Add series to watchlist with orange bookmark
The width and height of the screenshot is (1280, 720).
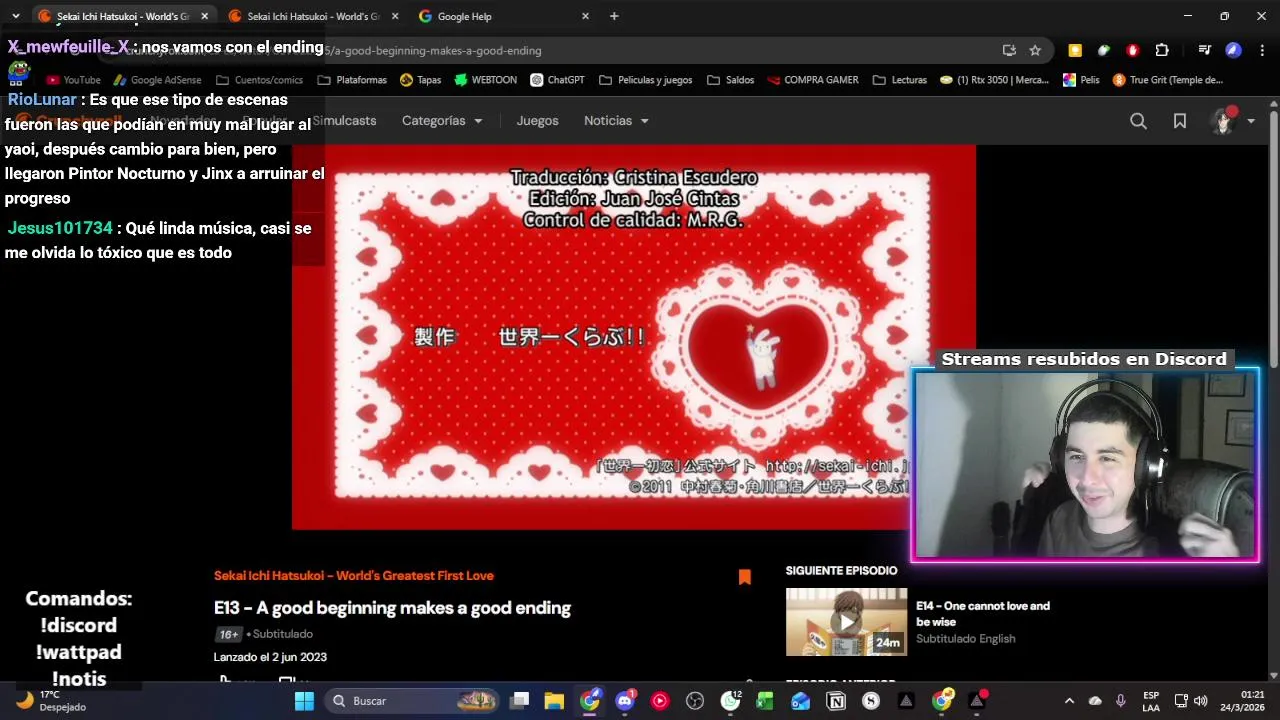click(x=744, y=577)
